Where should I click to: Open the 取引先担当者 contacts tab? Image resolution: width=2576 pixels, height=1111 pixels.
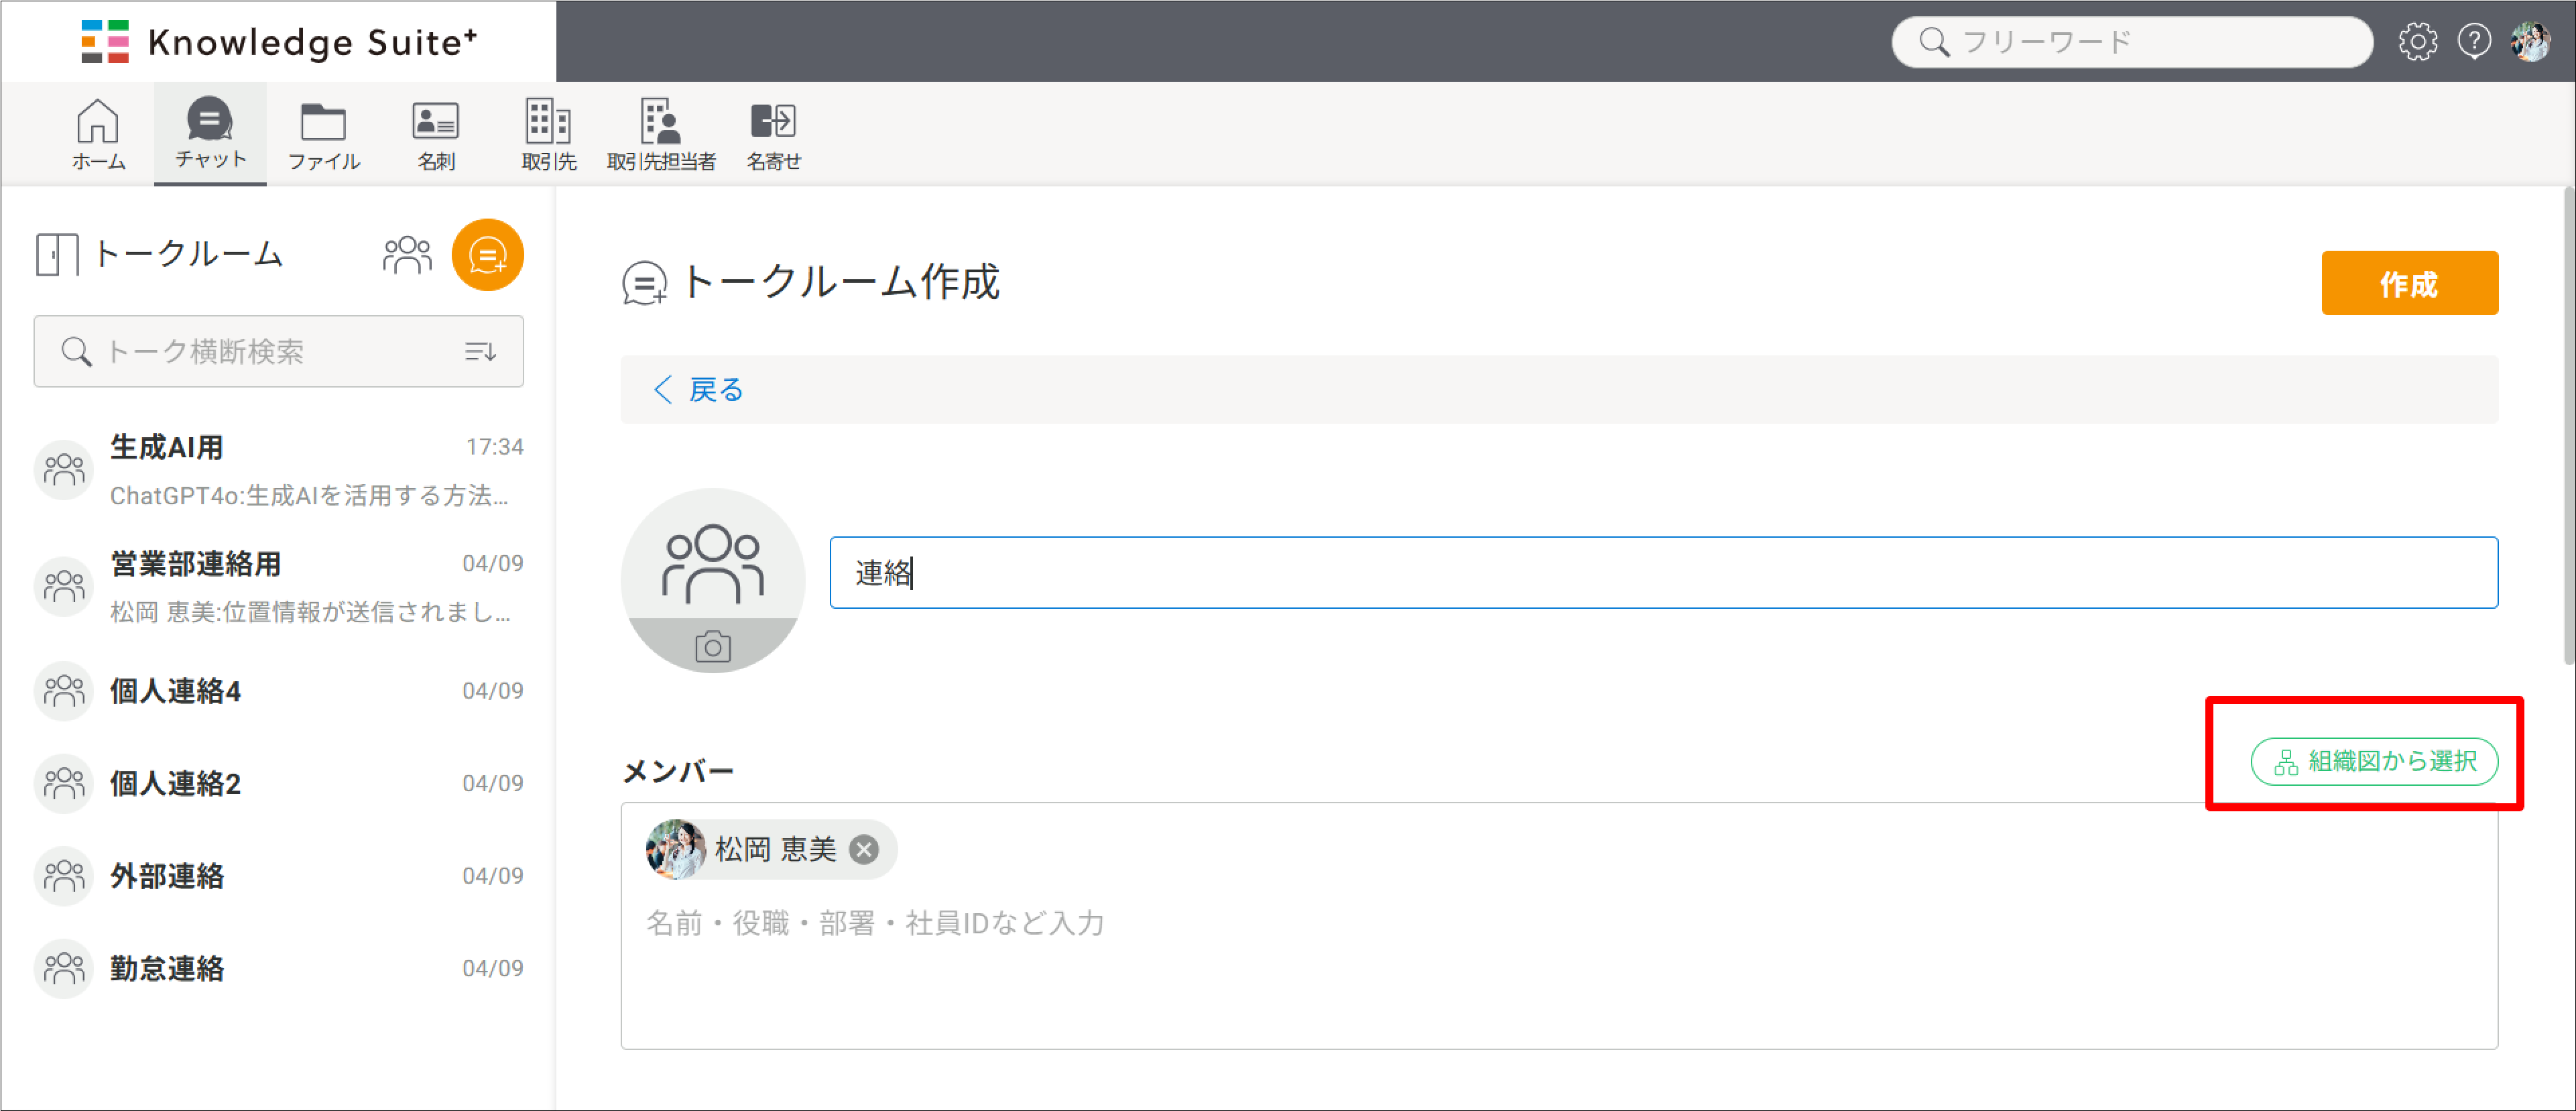tap(661, 135)
